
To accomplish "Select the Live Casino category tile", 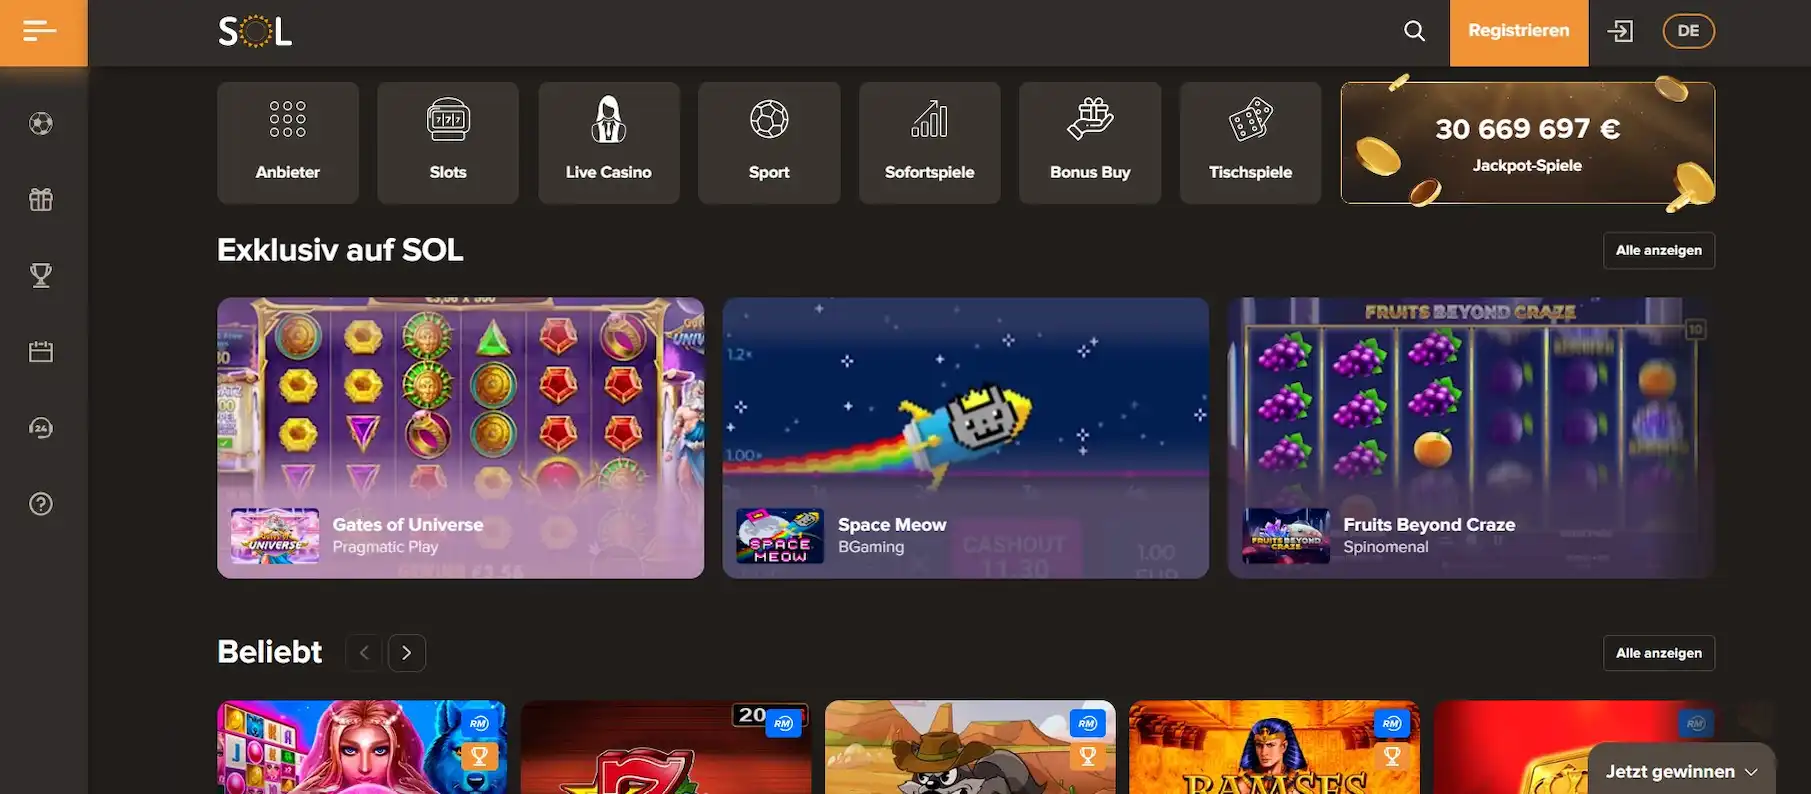I will 609,143.
